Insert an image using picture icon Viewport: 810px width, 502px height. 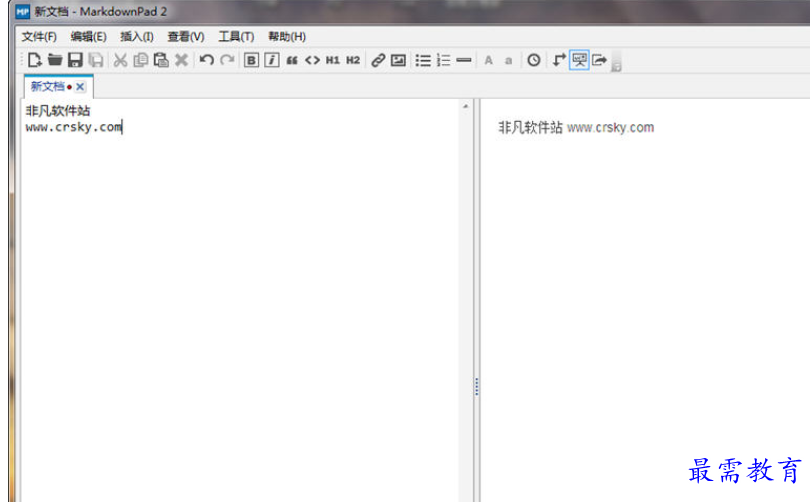[x=398, y=60]
